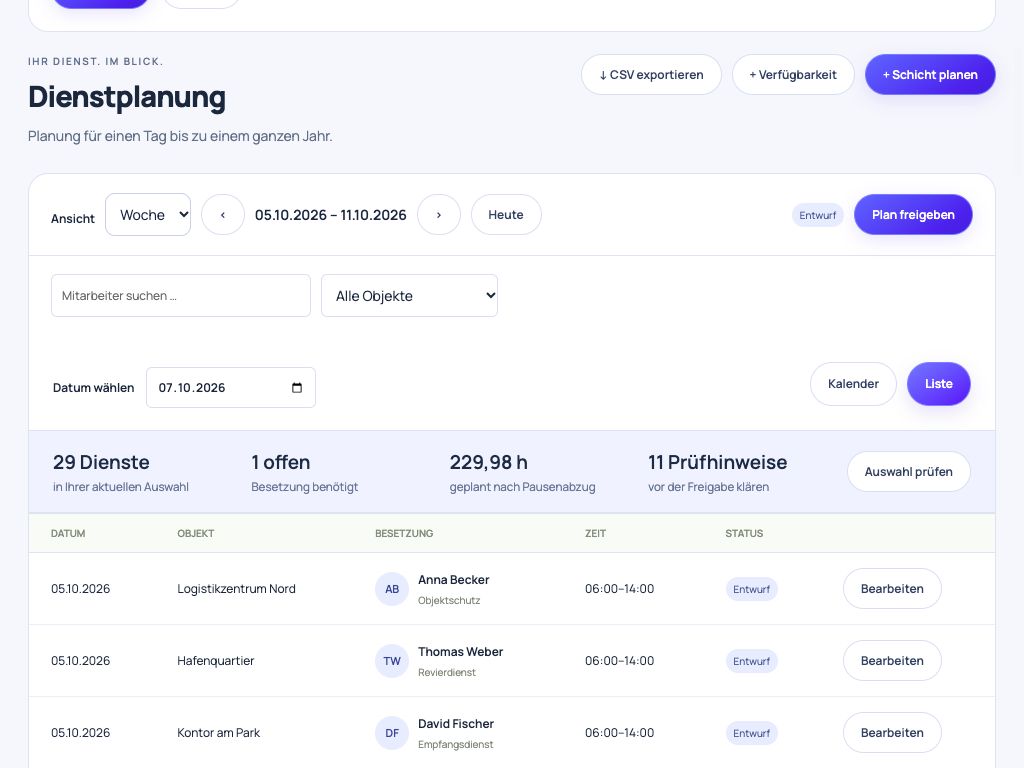Screen dimensions: 1024x768
Task: Click the Mitarbeiter suchen search field
Action: click(x=181, y=296)
